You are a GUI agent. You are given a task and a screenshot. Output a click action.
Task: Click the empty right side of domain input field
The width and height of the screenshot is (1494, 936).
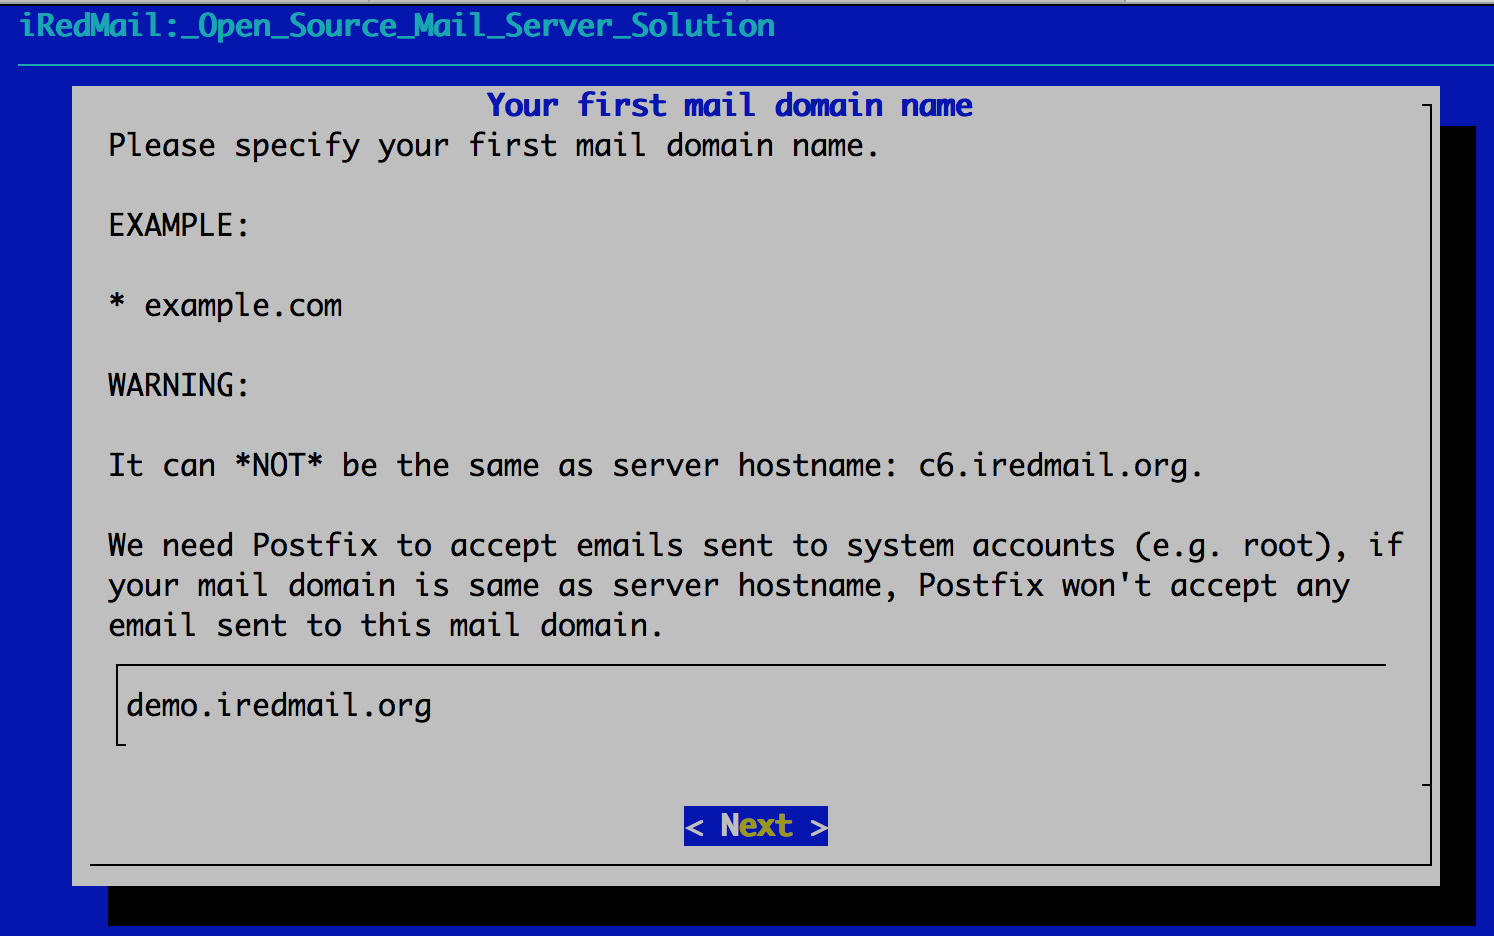coord(900,706)
